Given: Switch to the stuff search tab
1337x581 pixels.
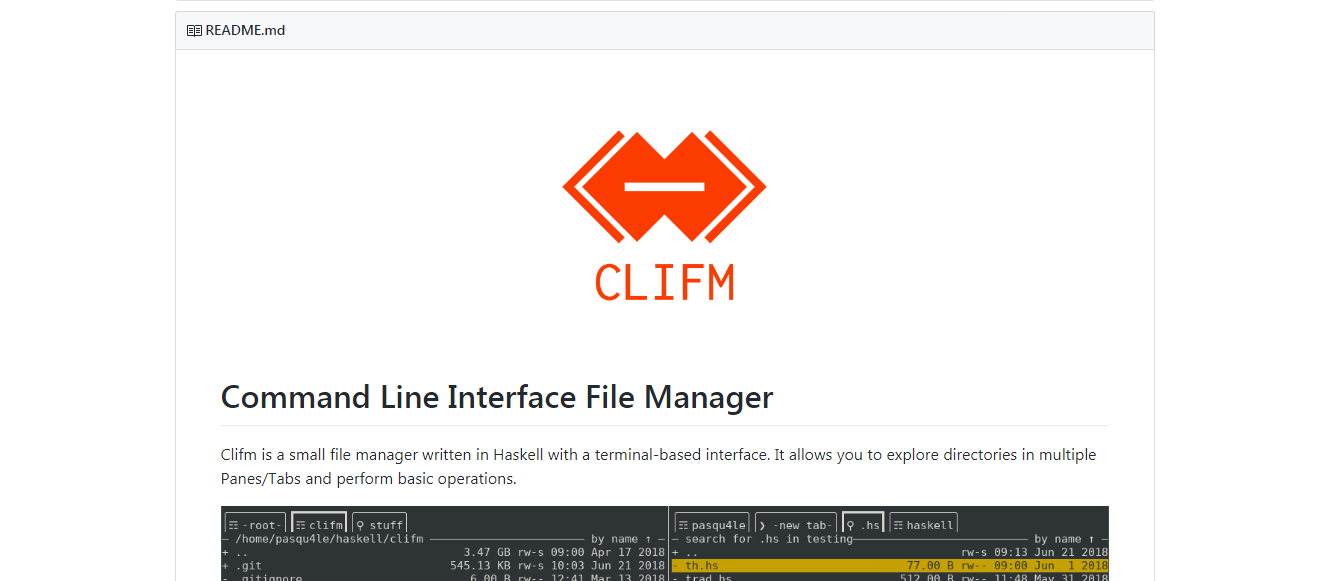Looking at the screenshot, I should (x=379, y=524).
